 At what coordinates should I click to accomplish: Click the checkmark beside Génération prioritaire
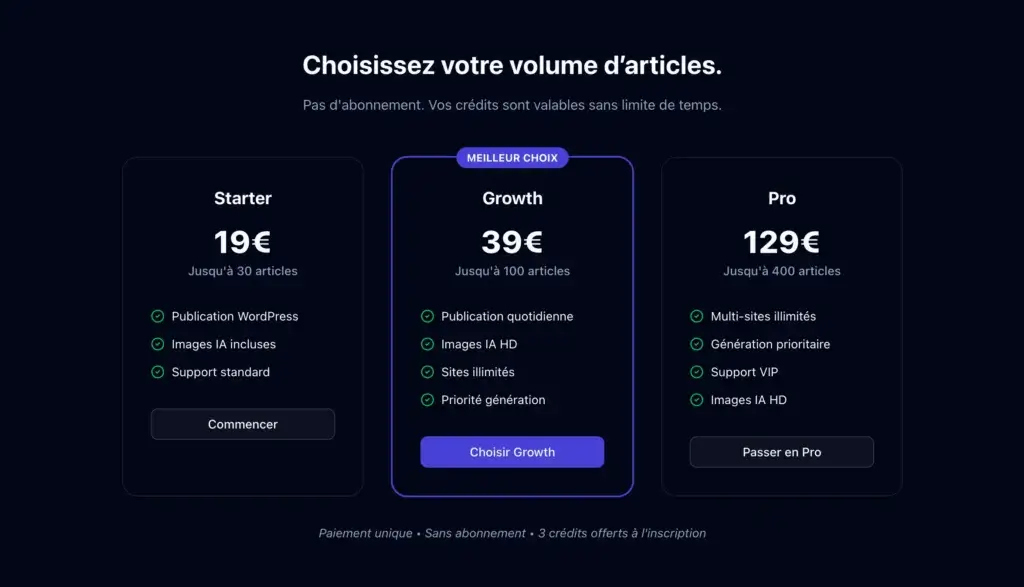point(697,344)
